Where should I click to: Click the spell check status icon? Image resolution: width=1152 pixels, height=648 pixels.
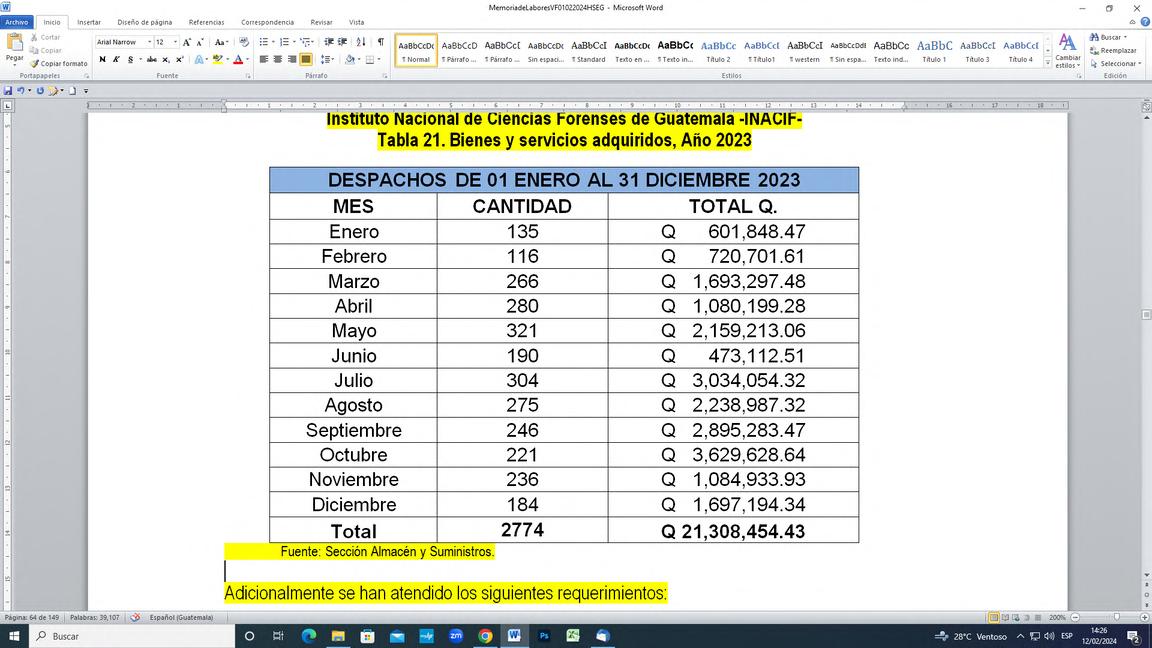[x=135, y=618]
